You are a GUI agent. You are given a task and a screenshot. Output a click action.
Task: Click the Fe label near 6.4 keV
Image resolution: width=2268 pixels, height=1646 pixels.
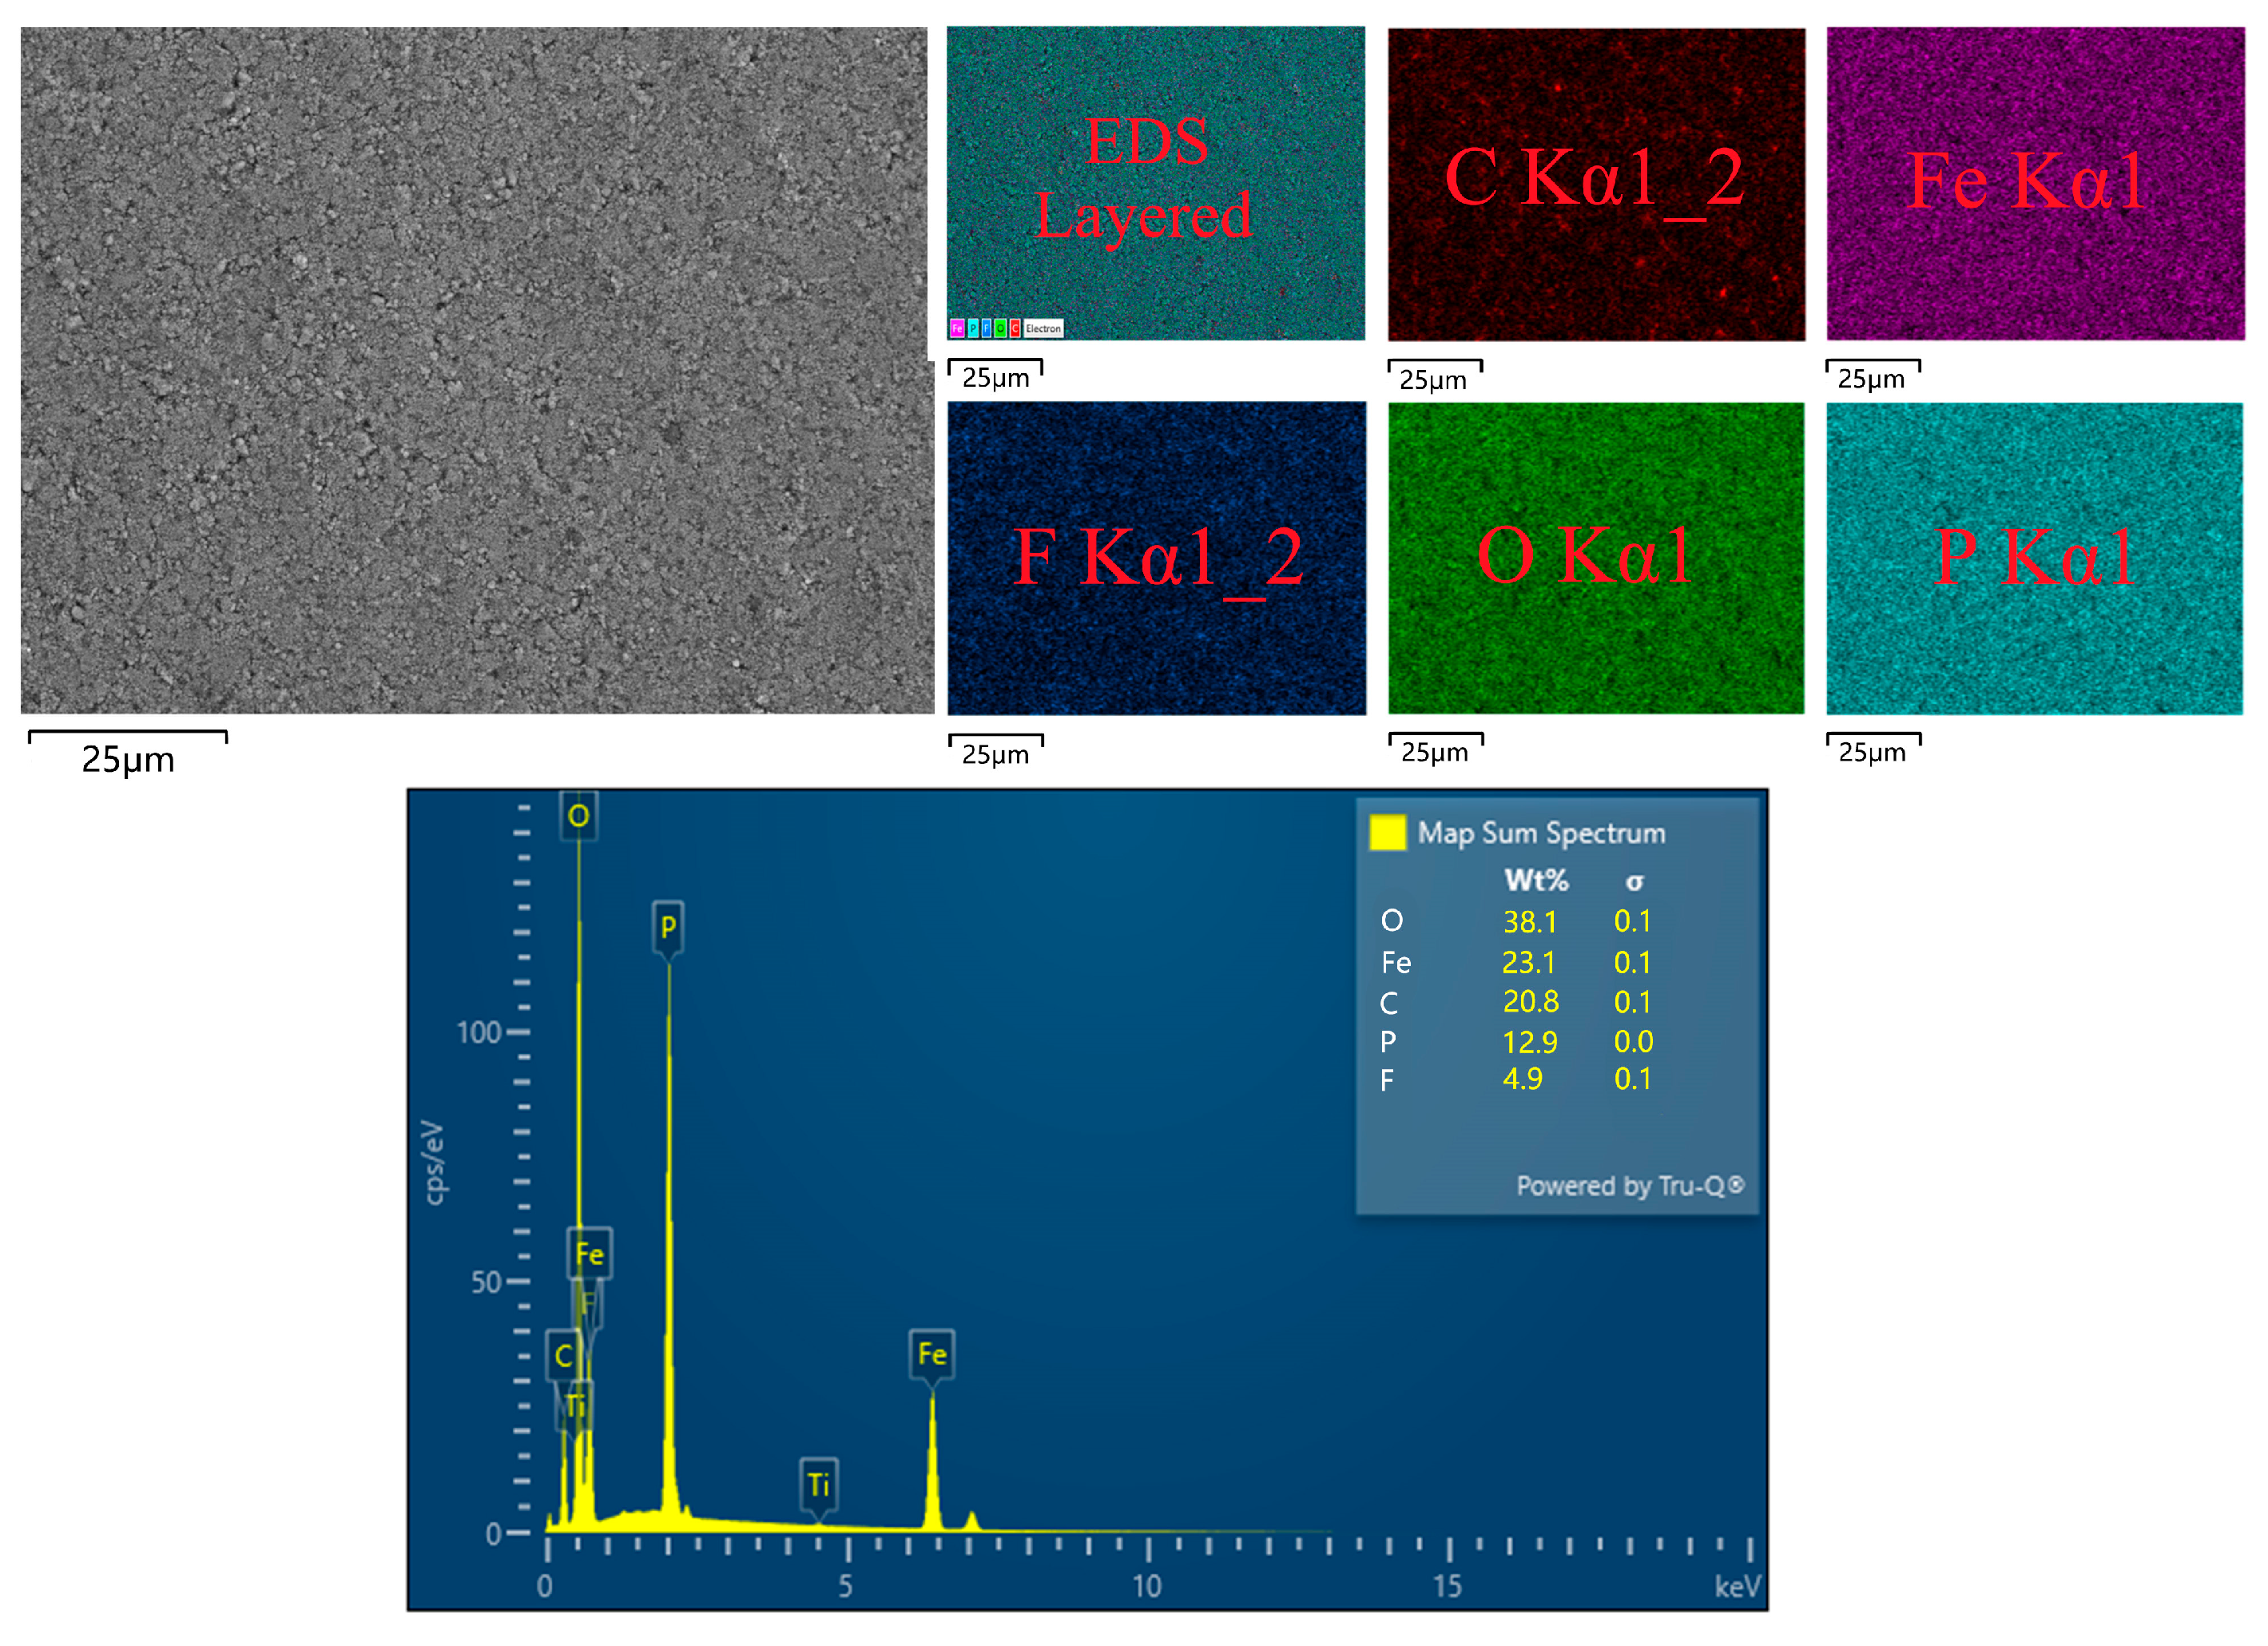[932, 1354]
